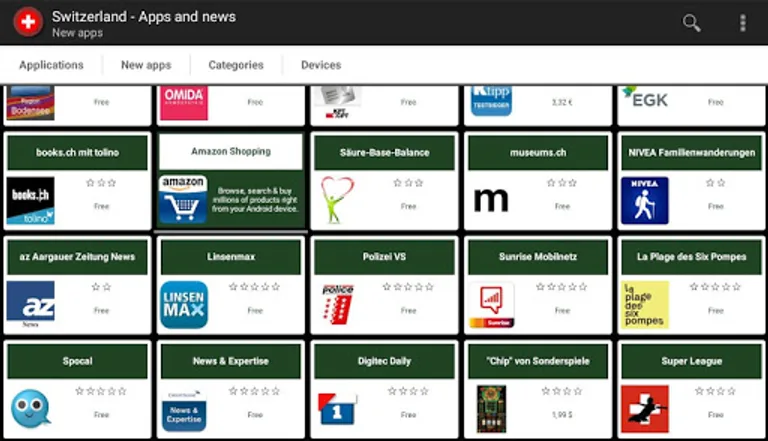Tap the Spocal blue bubble icon
The width and height of the screenshot is (768, 441).
(x=30, y=408)
